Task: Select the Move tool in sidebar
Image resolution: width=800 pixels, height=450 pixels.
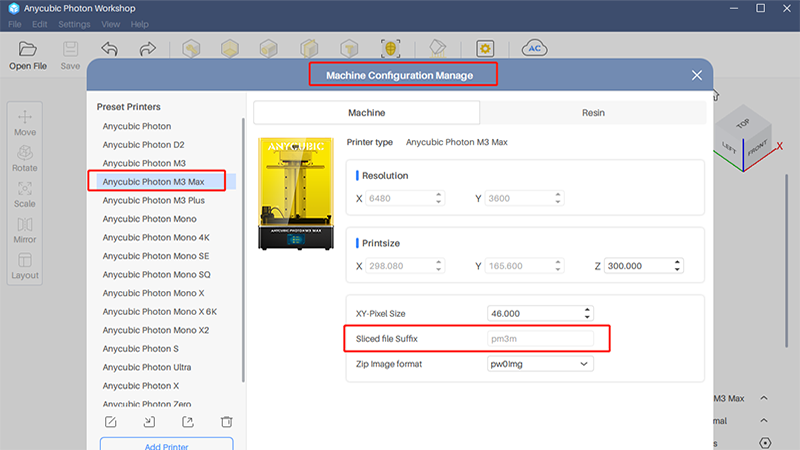Action: [x=25, y=122]
